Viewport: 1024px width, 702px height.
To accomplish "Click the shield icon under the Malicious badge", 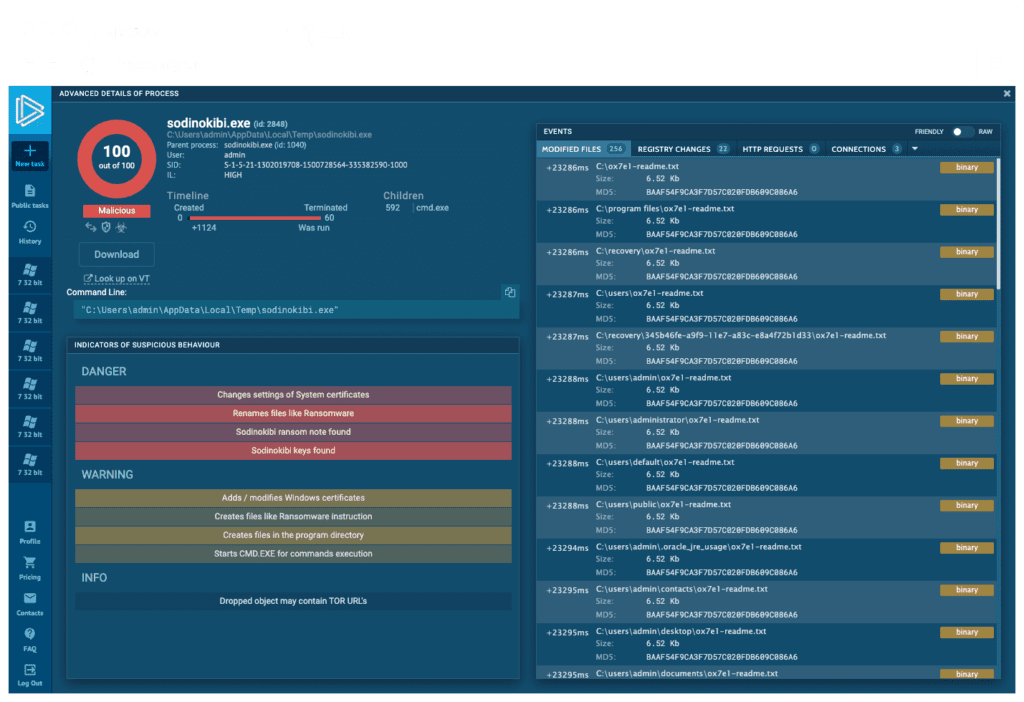I will click(106, 227).
